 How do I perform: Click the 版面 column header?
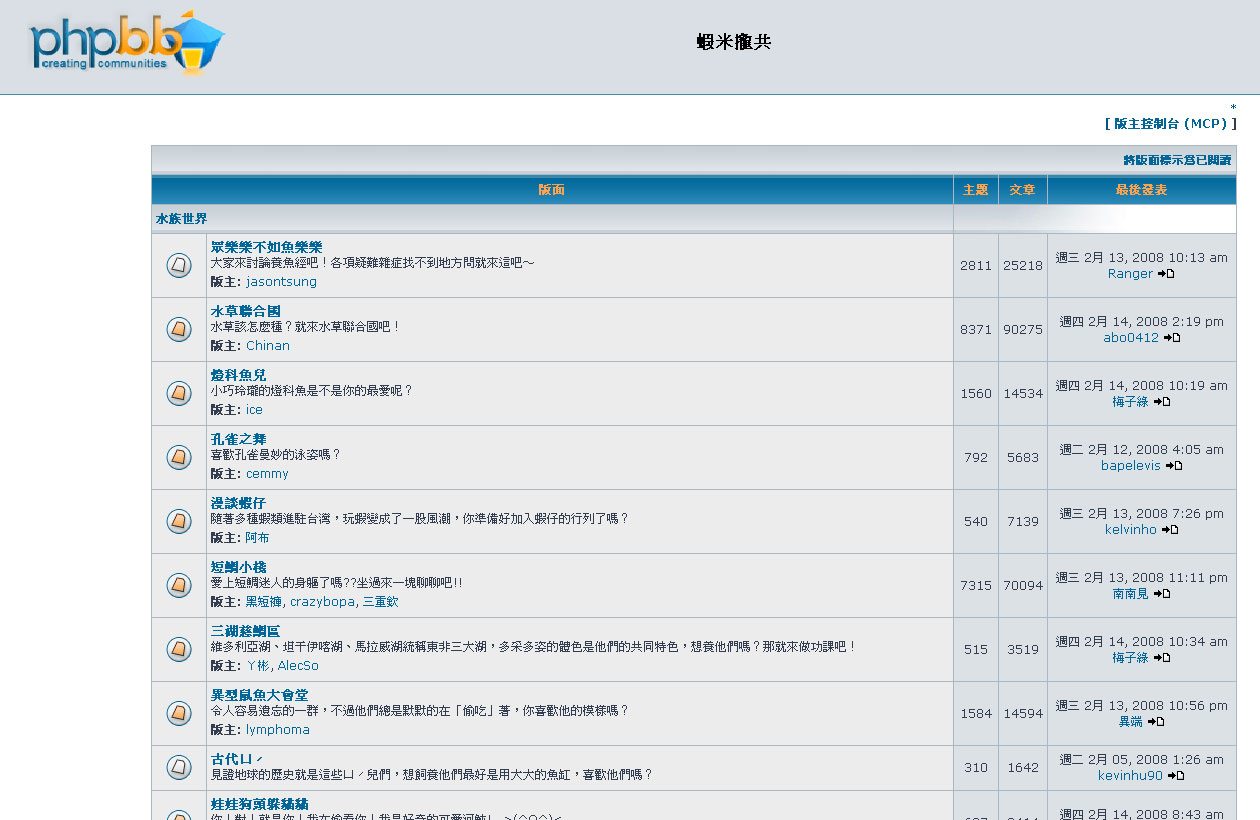(552, 190)
